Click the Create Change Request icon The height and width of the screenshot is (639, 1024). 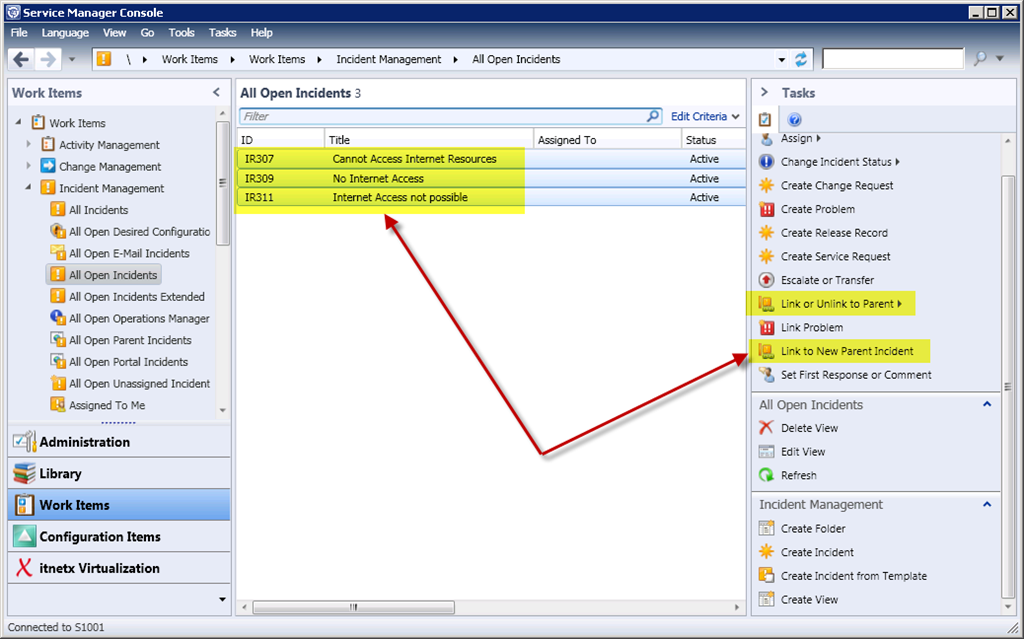tap(767, 186)
